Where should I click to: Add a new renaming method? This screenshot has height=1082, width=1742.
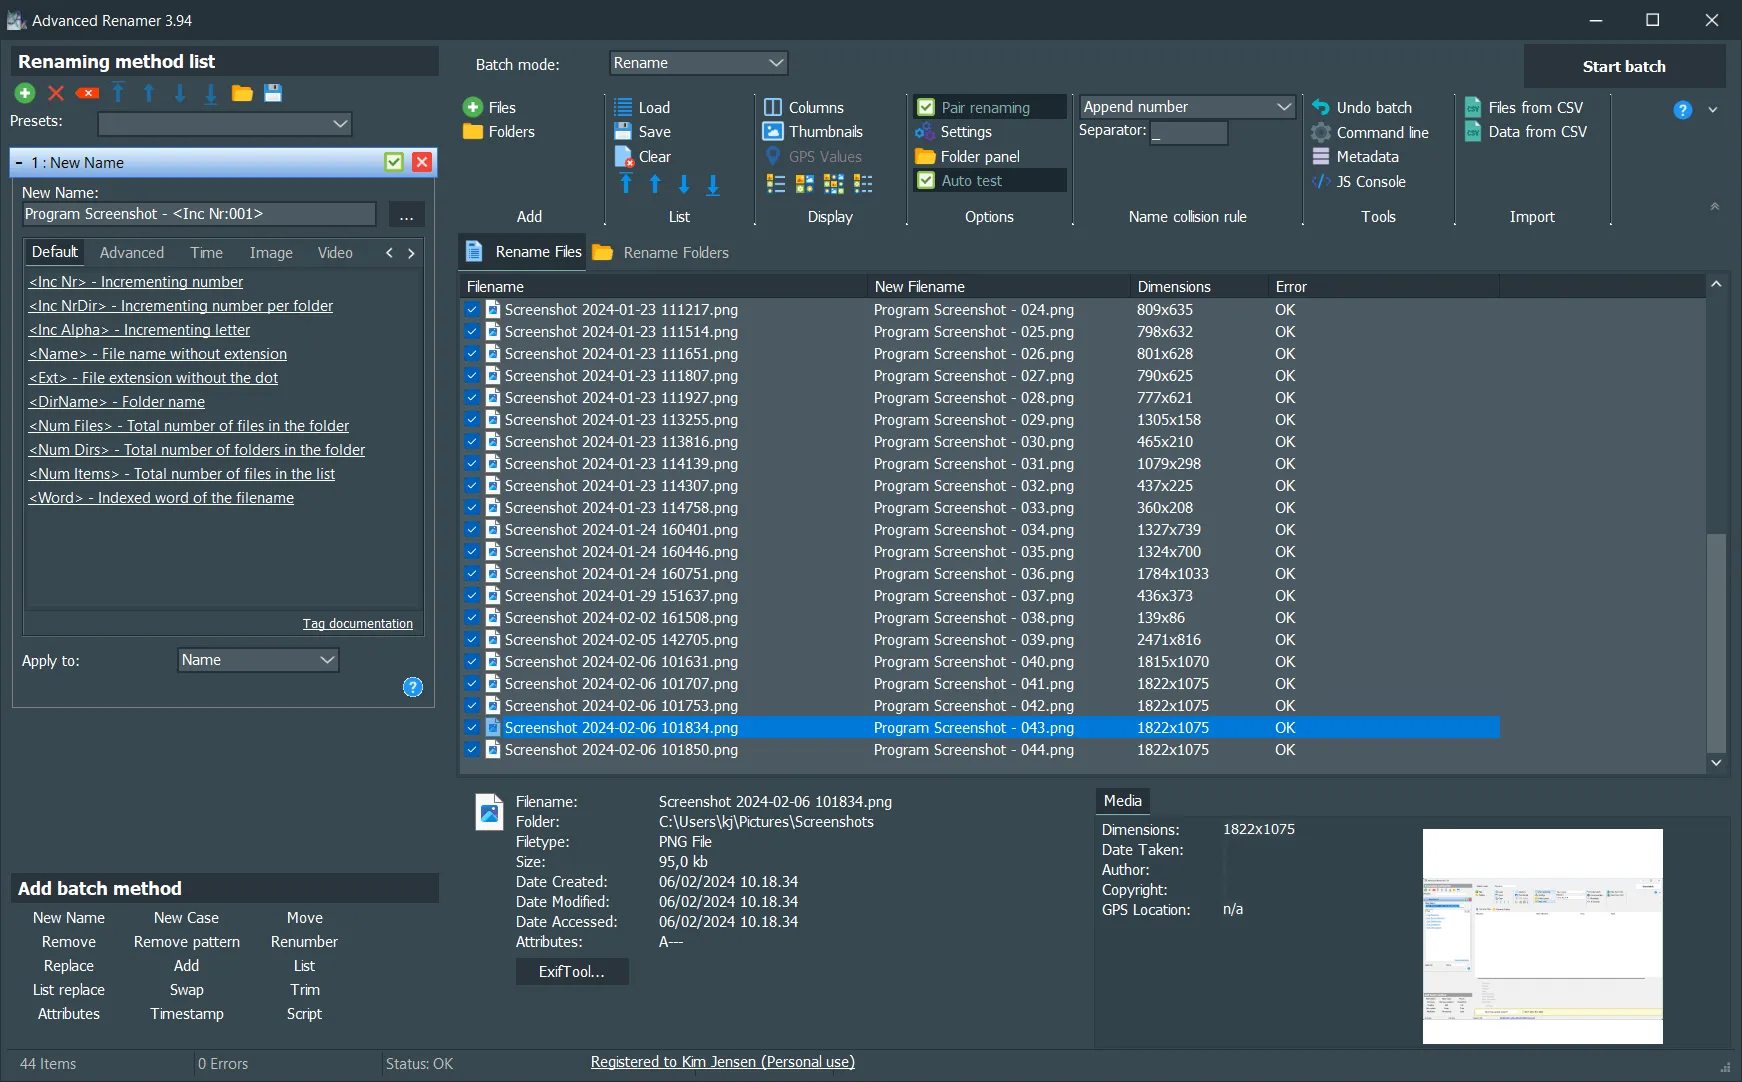24,92
